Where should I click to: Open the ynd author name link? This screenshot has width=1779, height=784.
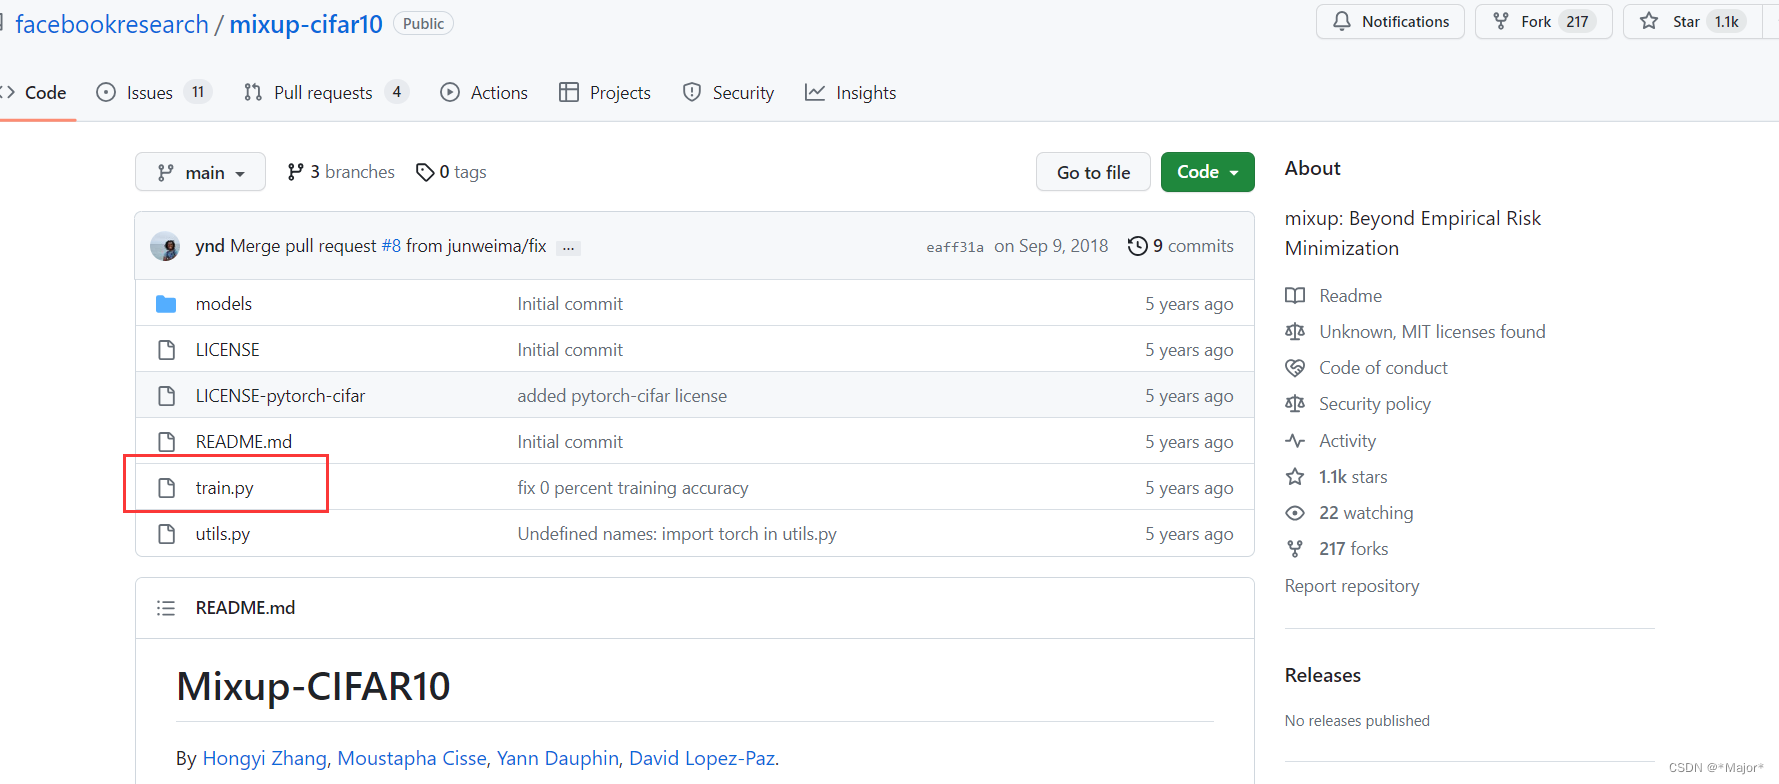210,246
